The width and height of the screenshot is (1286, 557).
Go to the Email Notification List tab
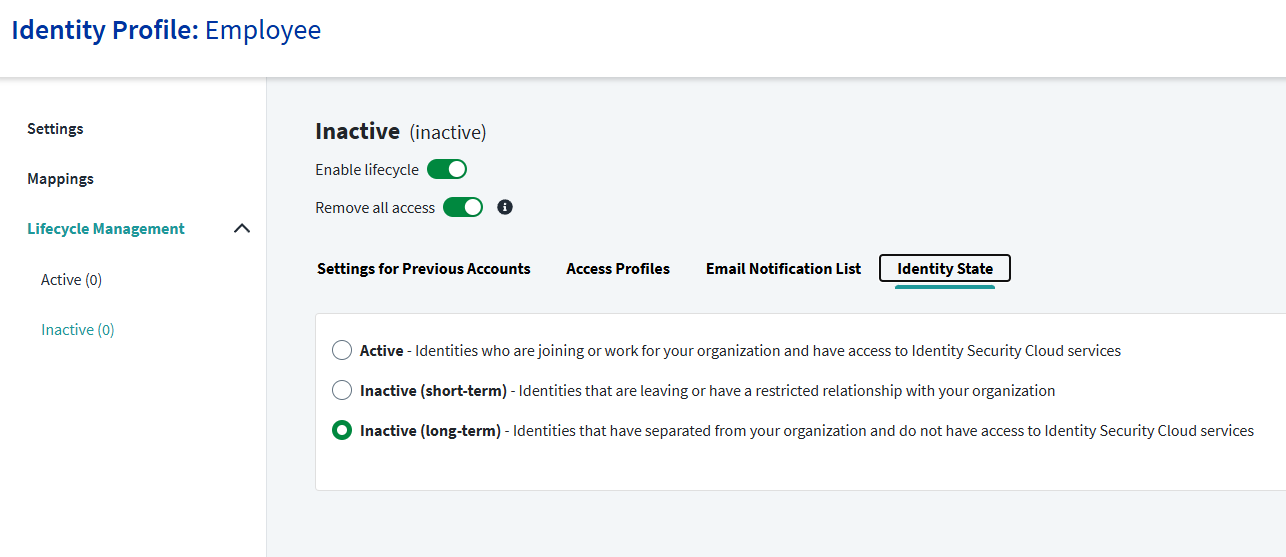(x=783, y=268)
